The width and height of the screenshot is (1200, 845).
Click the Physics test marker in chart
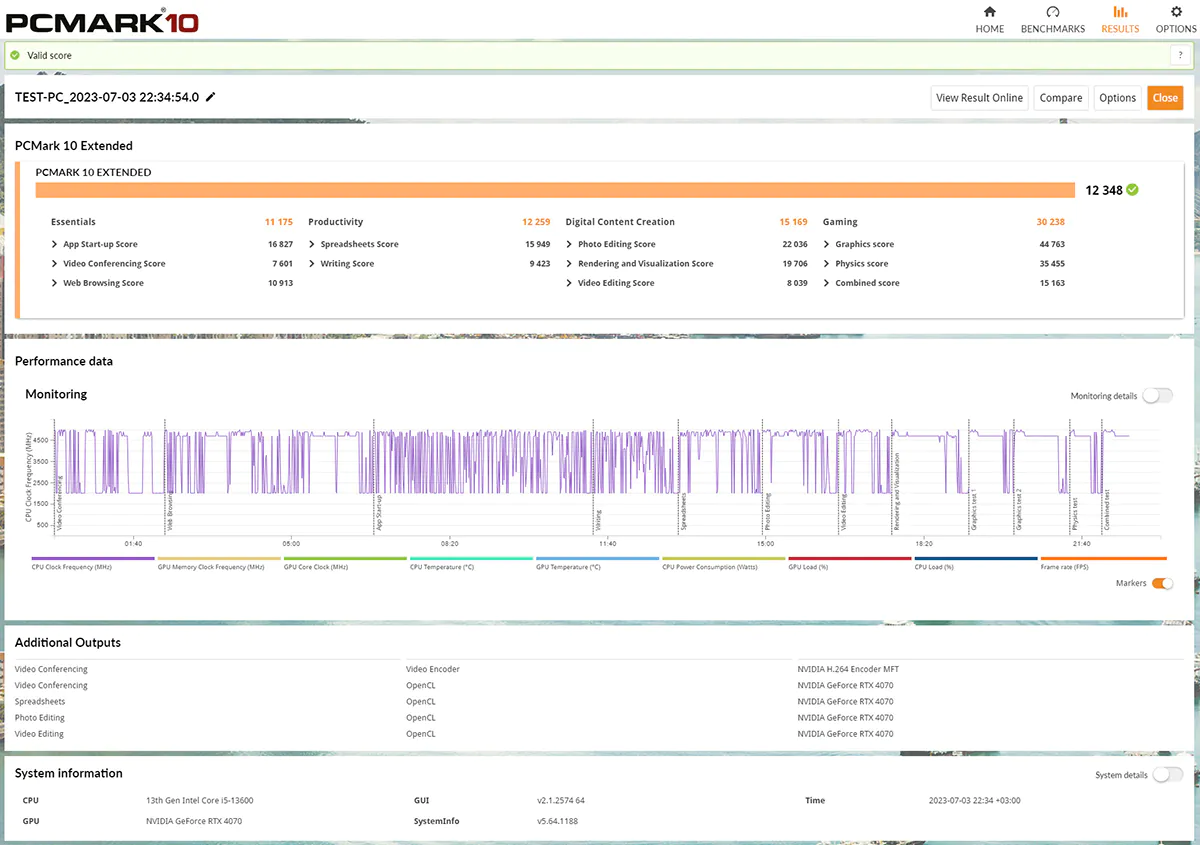[x=1075, y=514]
